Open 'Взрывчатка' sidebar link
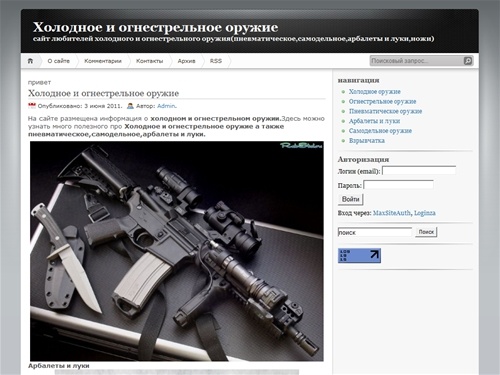The width and height of the screenshot is (500, 375). [367, 141]
